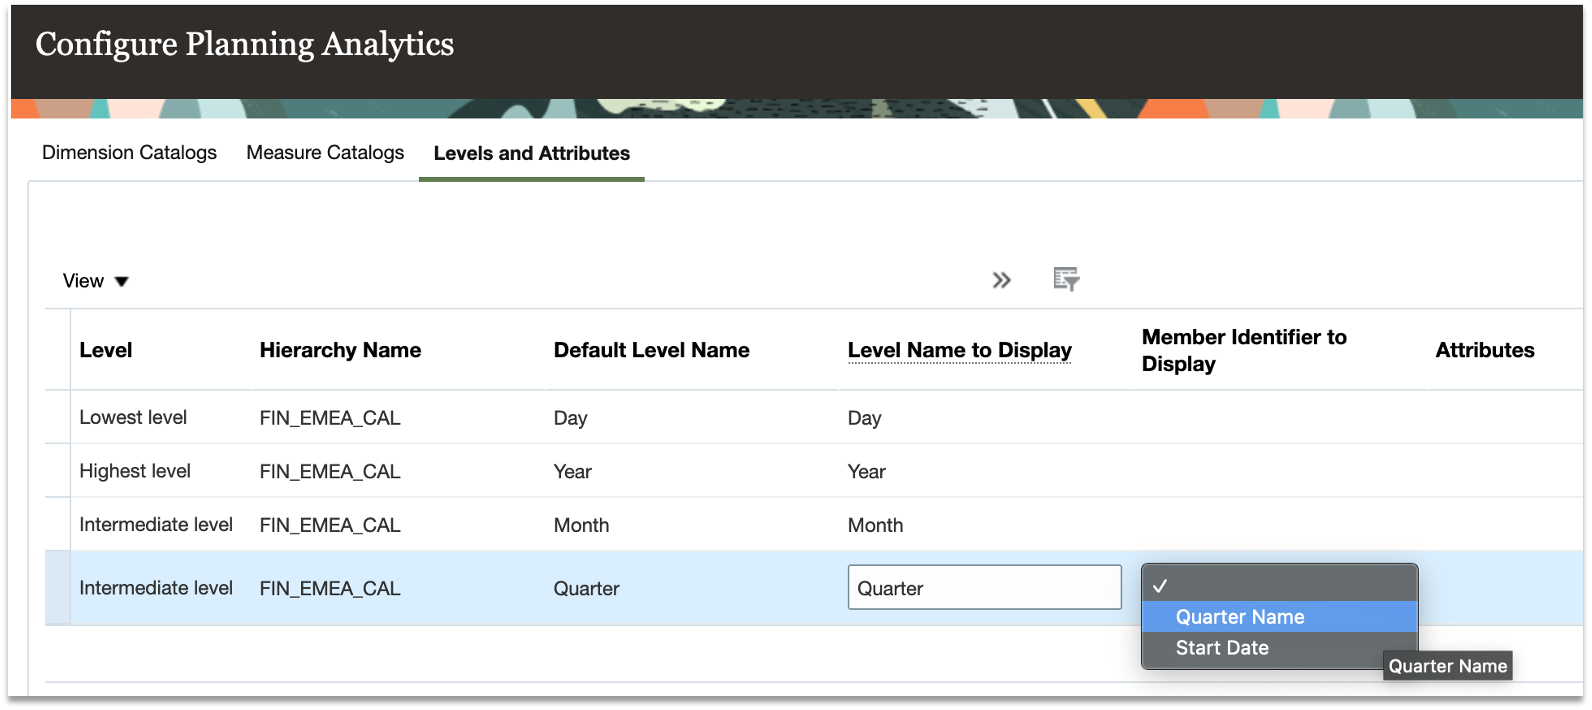
Task: Pick Start Date in the dropdown list
Action: point(1222,648)
